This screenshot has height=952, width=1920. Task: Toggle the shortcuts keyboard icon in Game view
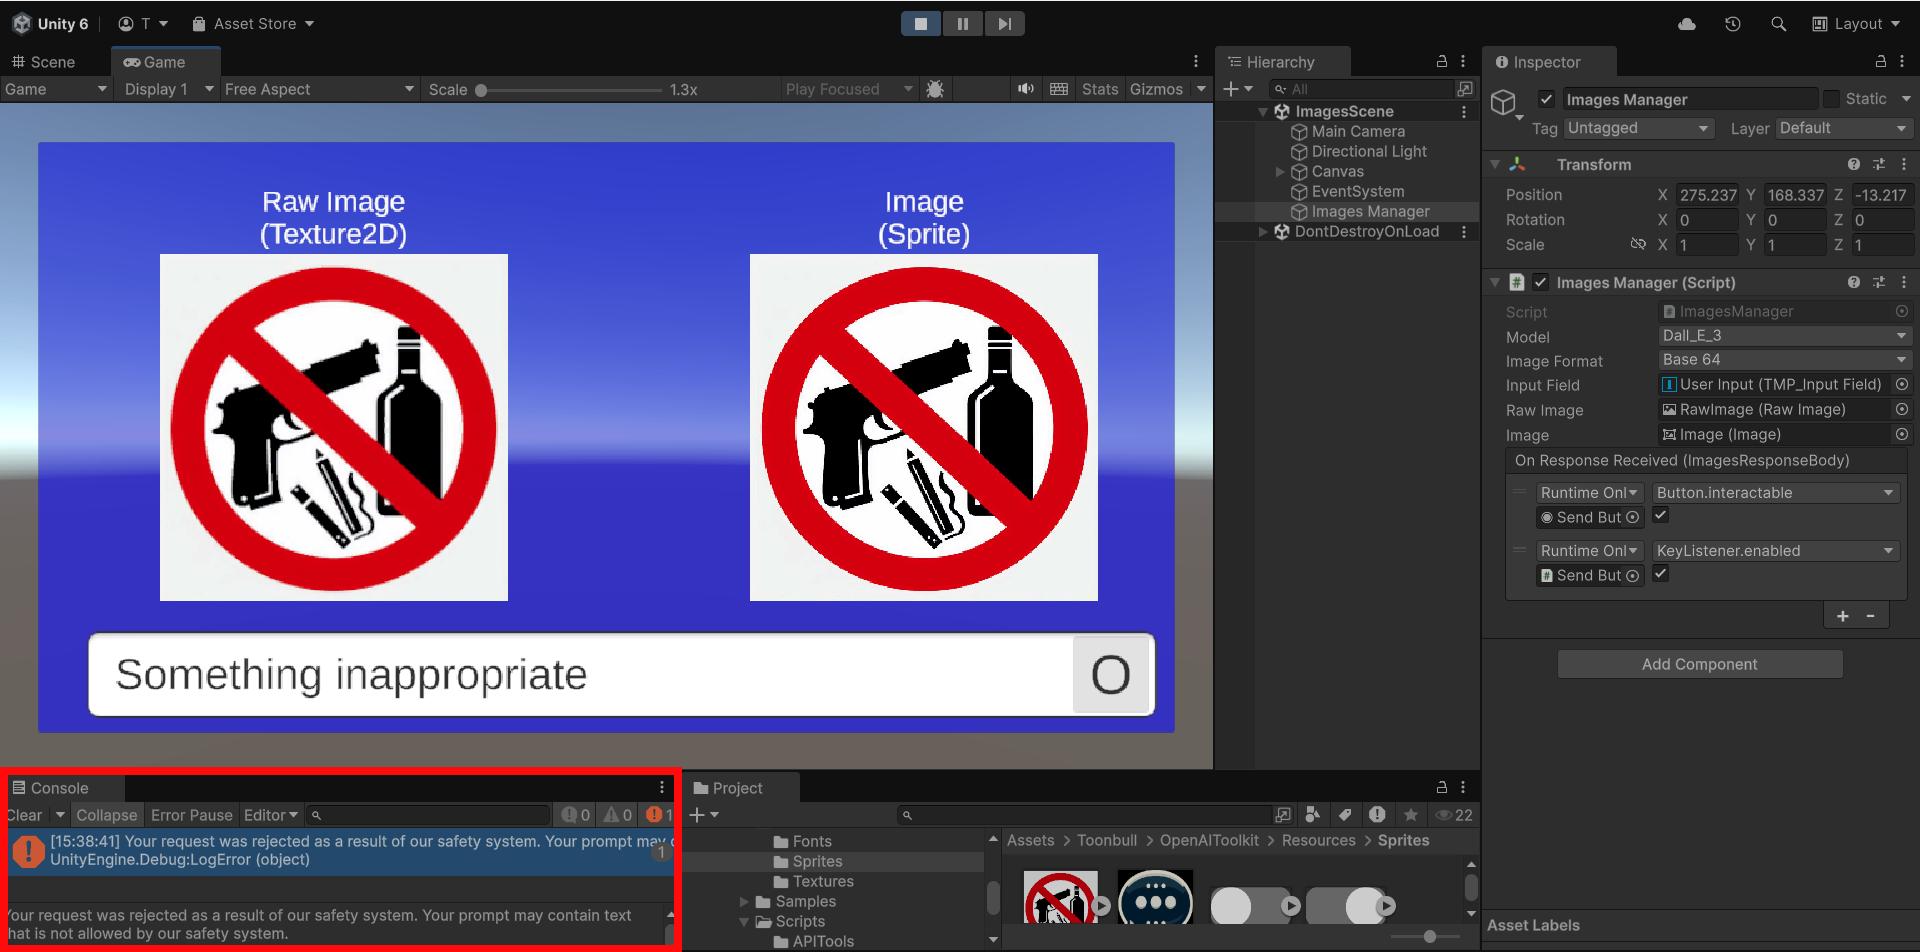tap(1059, 89)
